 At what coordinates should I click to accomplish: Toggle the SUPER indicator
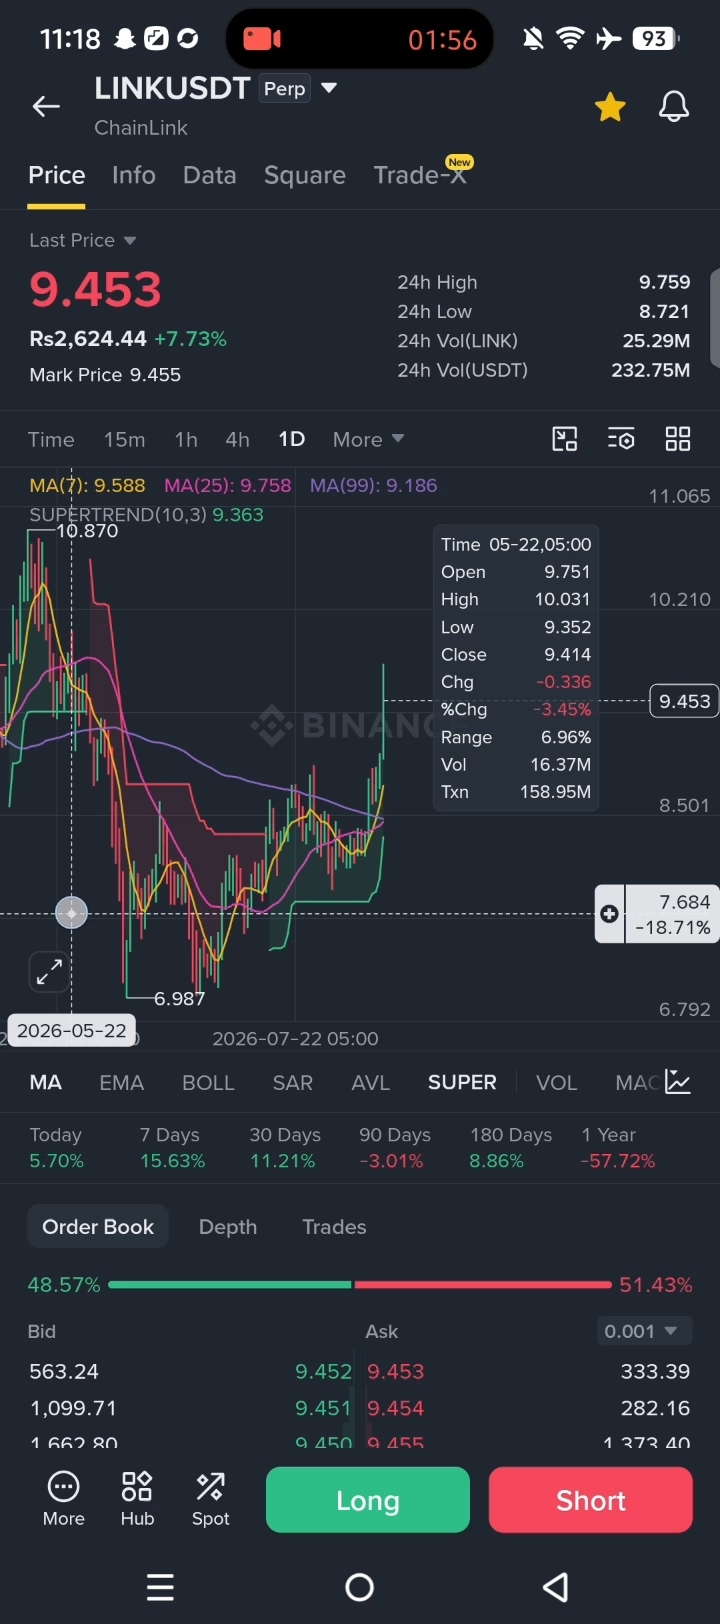point(462,1082)
